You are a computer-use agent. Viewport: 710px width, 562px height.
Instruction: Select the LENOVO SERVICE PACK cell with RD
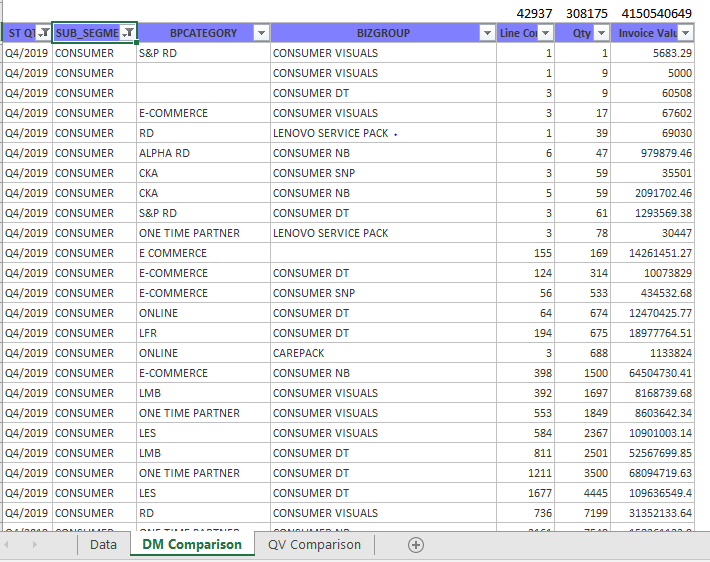click(x=383, y=133)
